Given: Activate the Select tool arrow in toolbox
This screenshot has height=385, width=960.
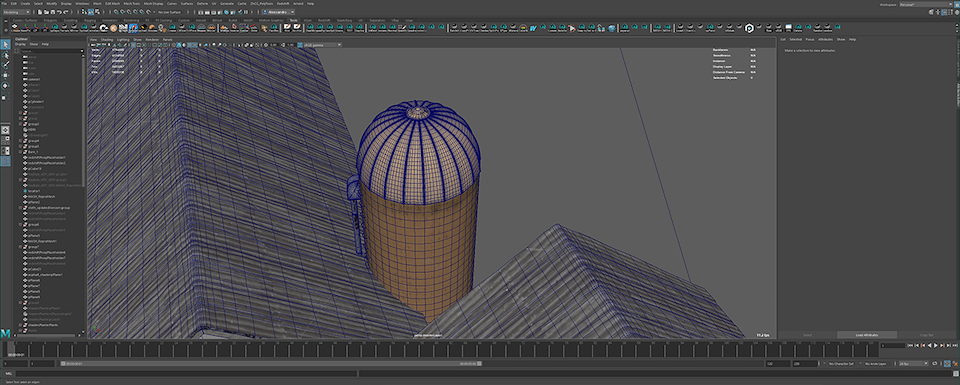Looking at the screenshot, I should 6,45.
